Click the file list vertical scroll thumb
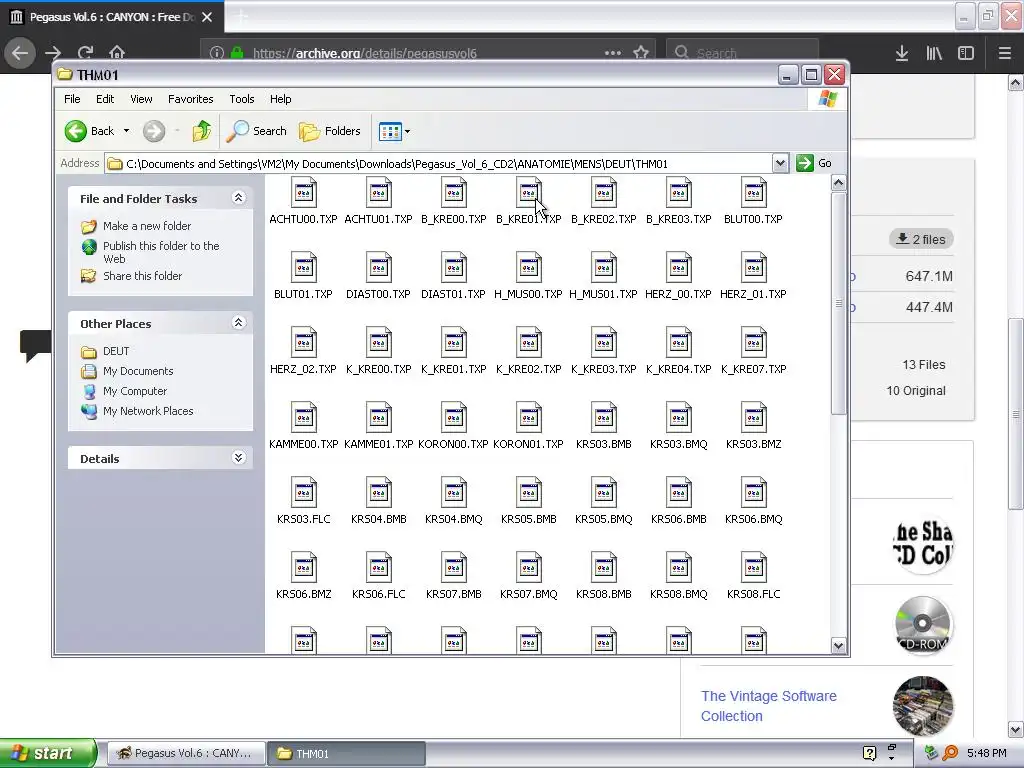The width and height of the screenshot is (1024, 768). click(x=839, y=302)
